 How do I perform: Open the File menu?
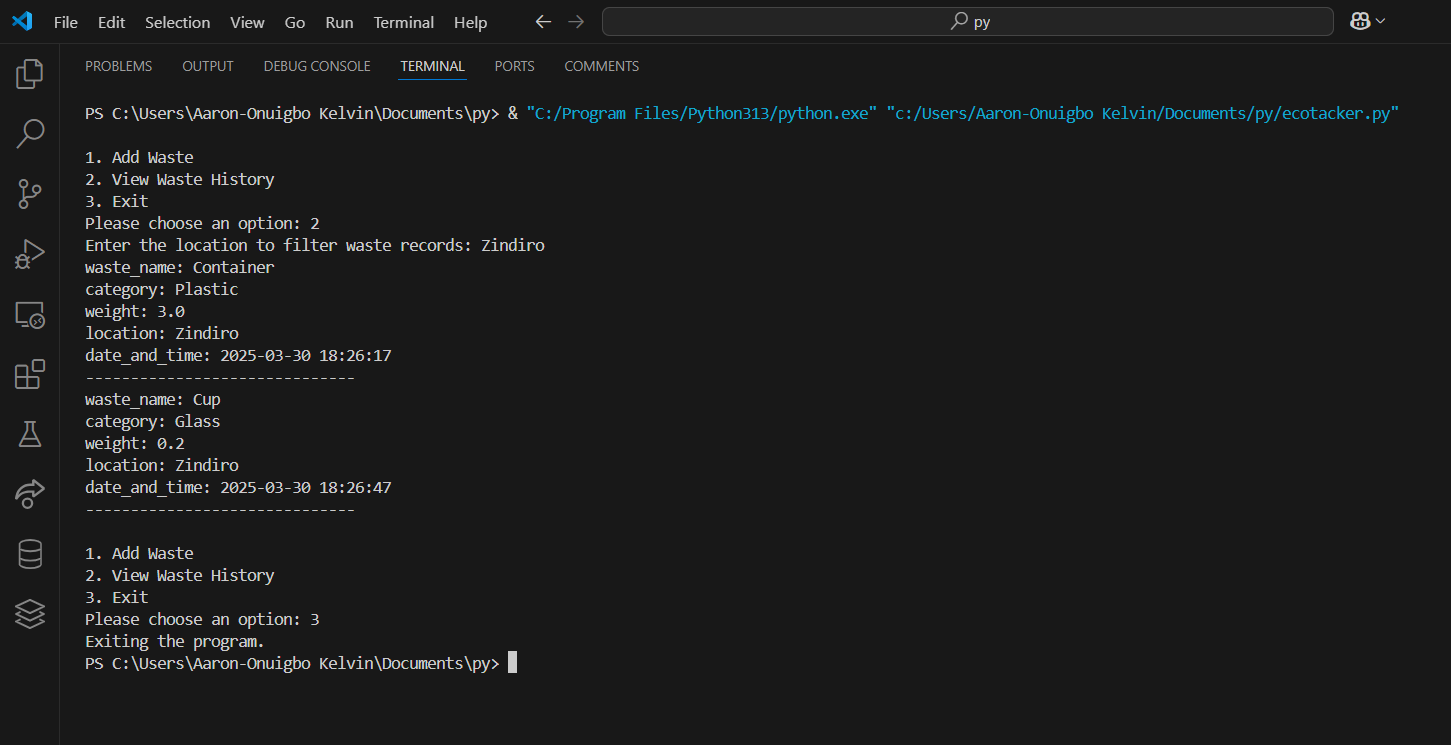click(66, 22)
